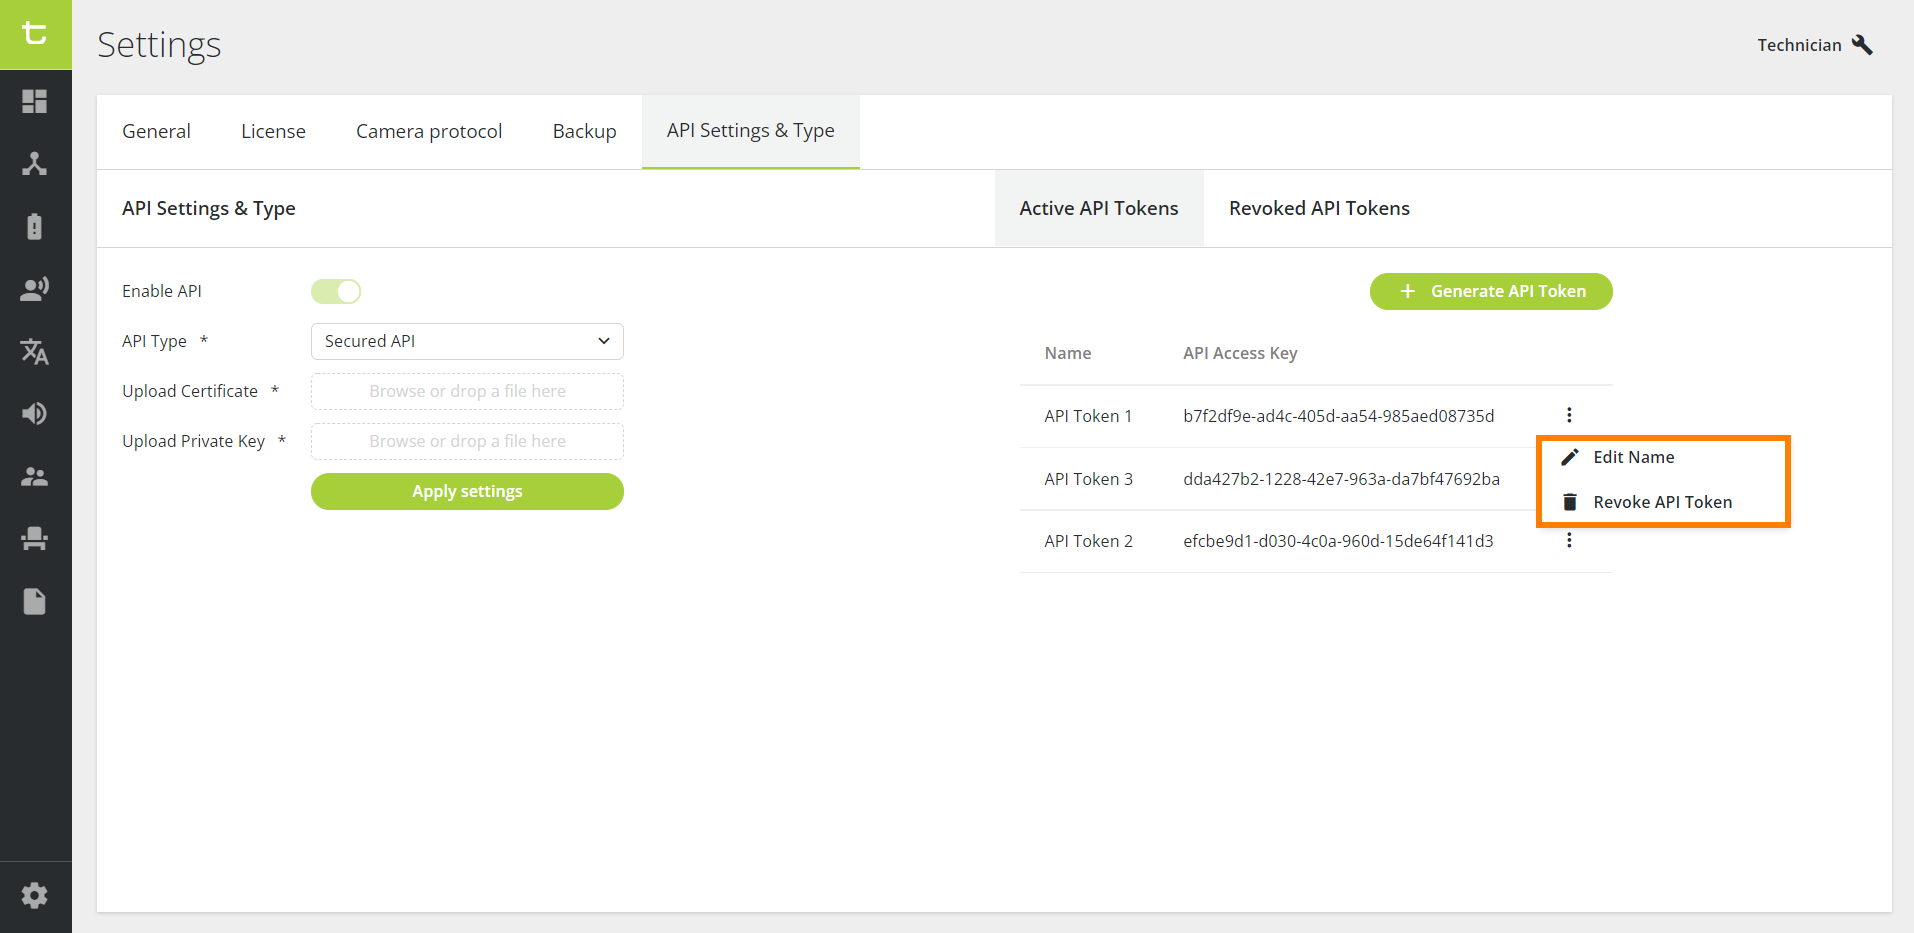
Task: Open the device status sidebar icon
Action: pyautogui.click(x=34, y=226)
